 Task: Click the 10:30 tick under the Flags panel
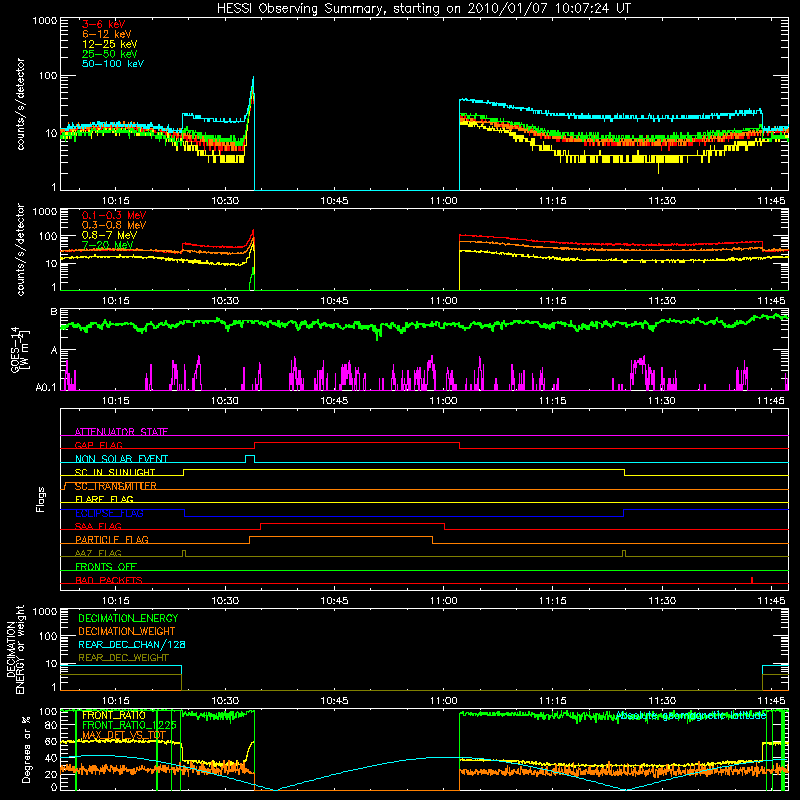(x=225, y=601)
